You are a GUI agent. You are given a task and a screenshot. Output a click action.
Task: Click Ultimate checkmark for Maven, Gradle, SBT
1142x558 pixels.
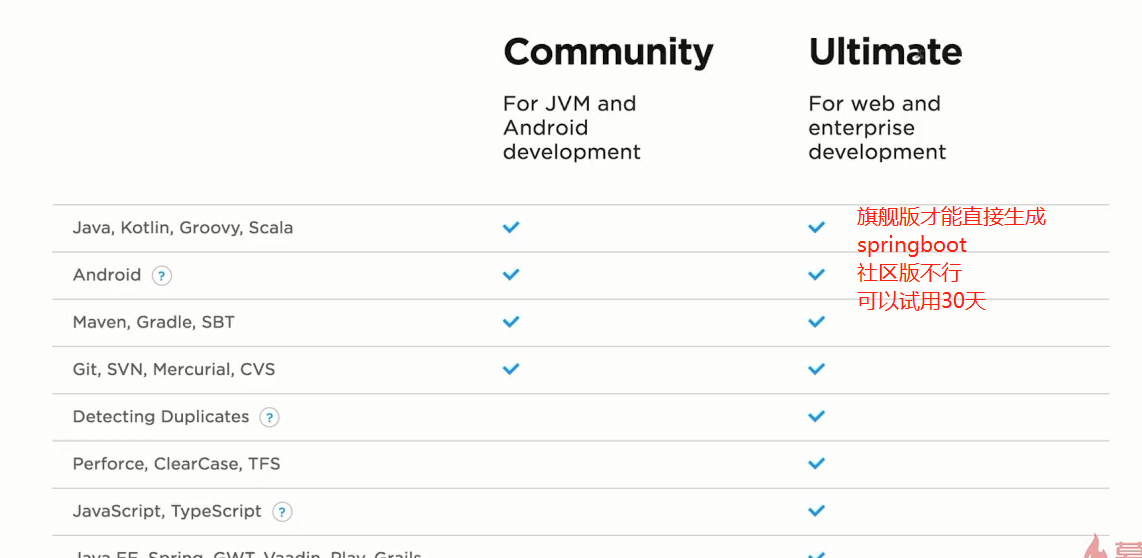816,321
